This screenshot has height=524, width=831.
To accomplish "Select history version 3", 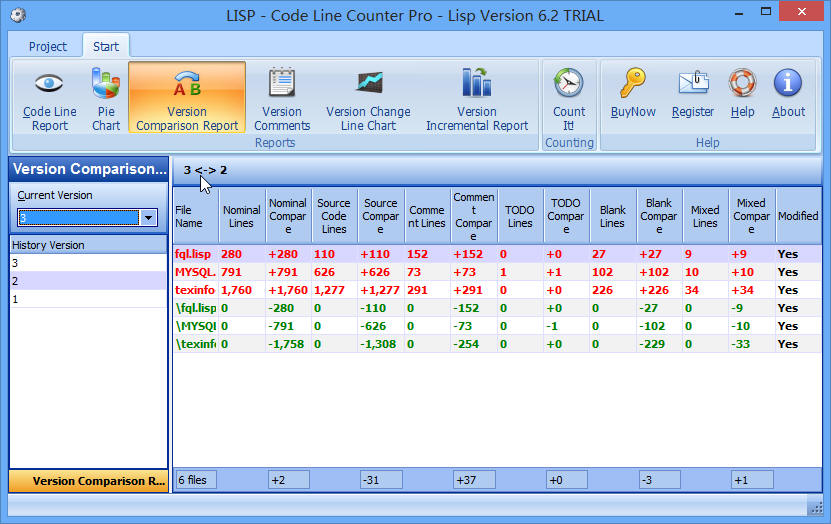I will tap(88, 263).
